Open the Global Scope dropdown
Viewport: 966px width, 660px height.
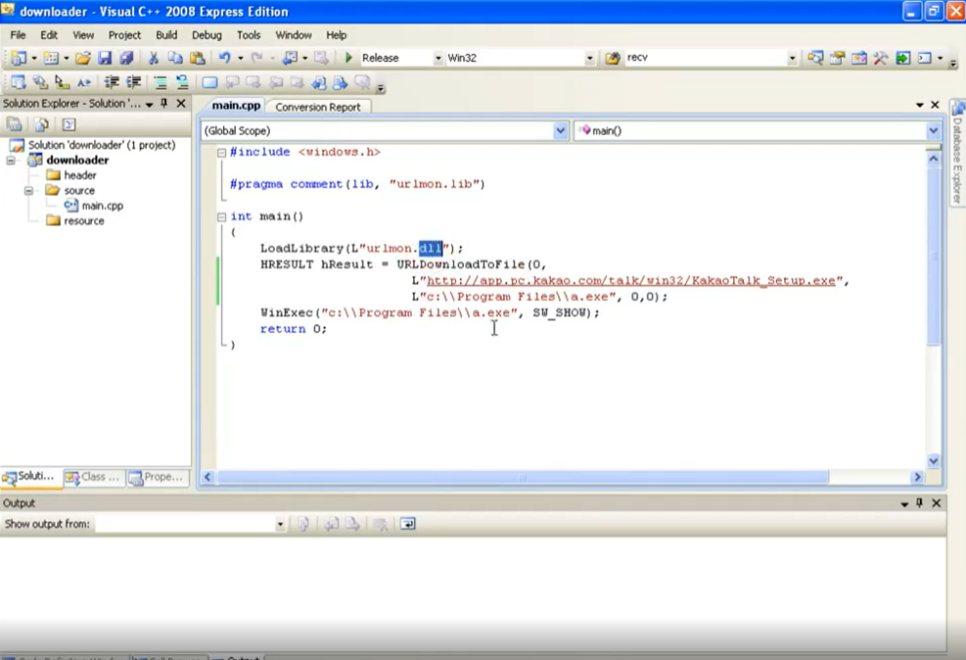coord(560,131)
